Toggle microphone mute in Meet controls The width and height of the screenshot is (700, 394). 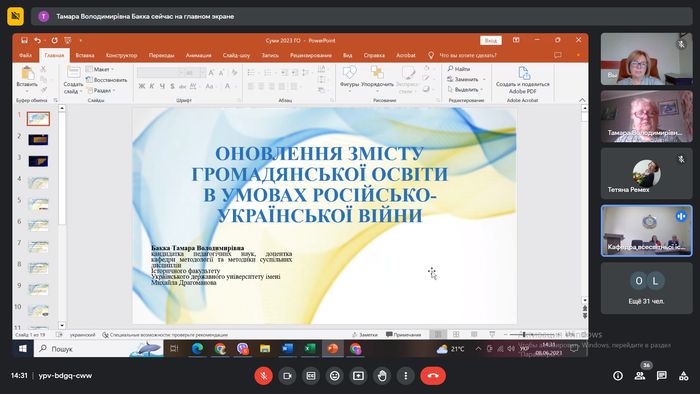point(263,376)
